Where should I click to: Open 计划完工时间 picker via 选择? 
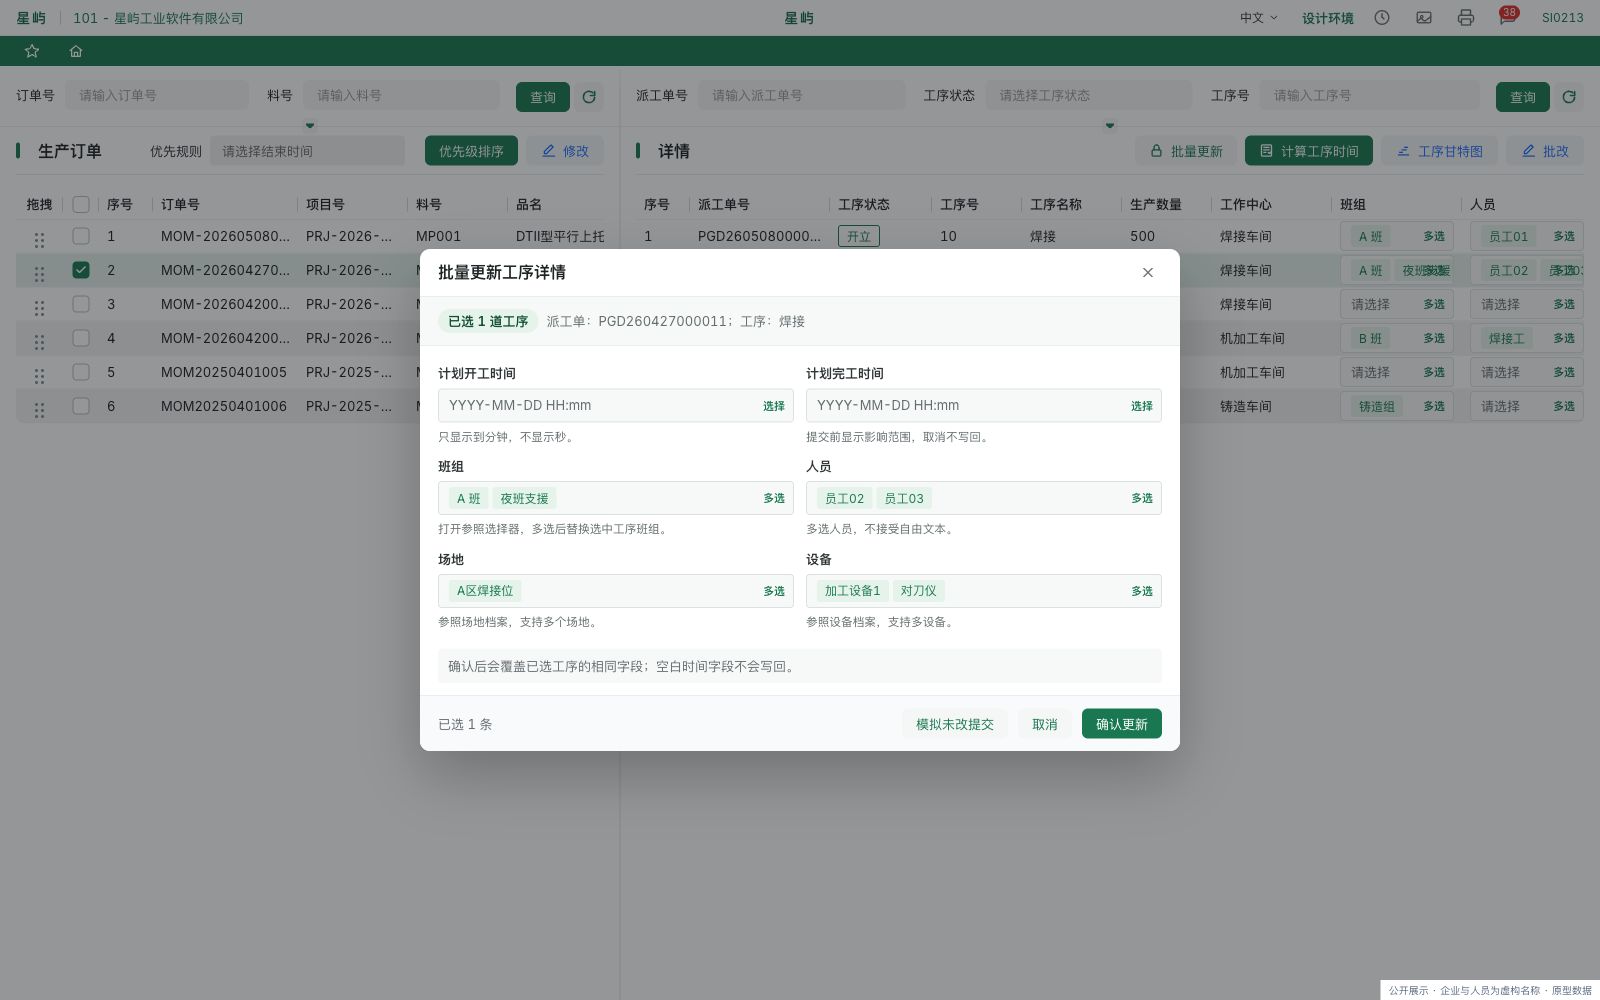click(x=1142, y=406)
